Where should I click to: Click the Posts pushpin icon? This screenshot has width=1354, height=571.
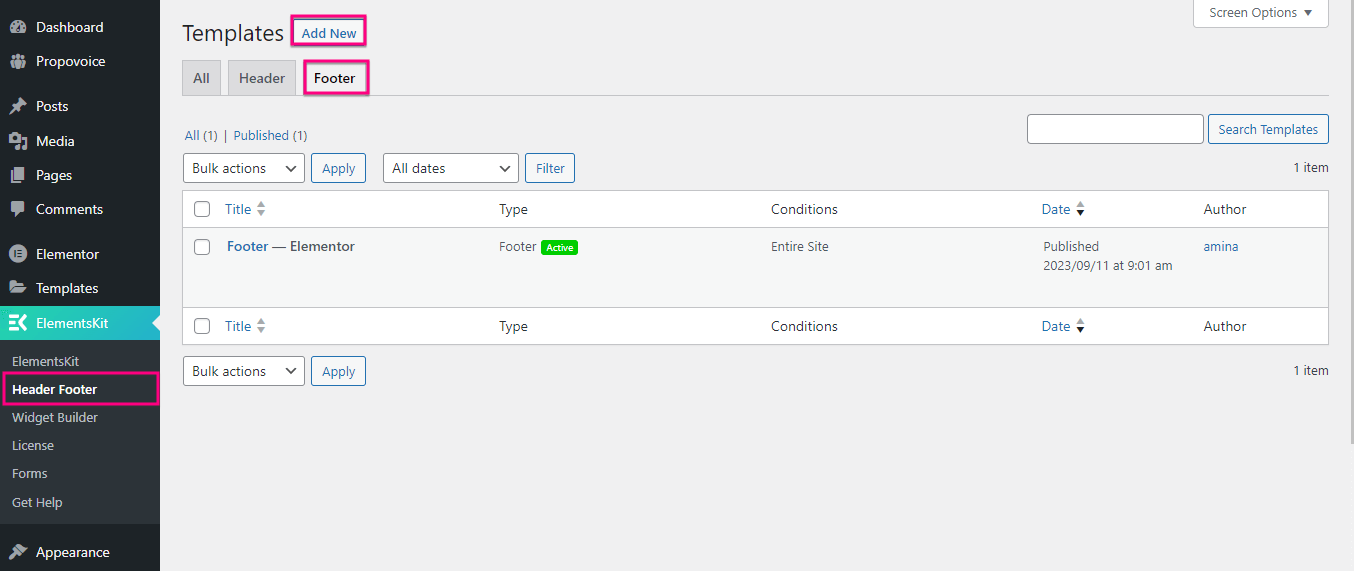tap(18, 106)
